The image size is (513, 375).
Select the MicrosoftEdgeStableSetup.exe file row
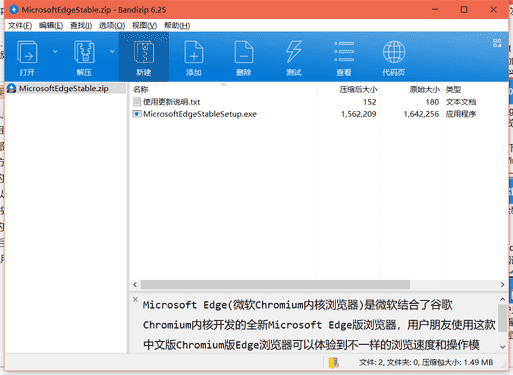pyautogui.click(x=319, y=114)
